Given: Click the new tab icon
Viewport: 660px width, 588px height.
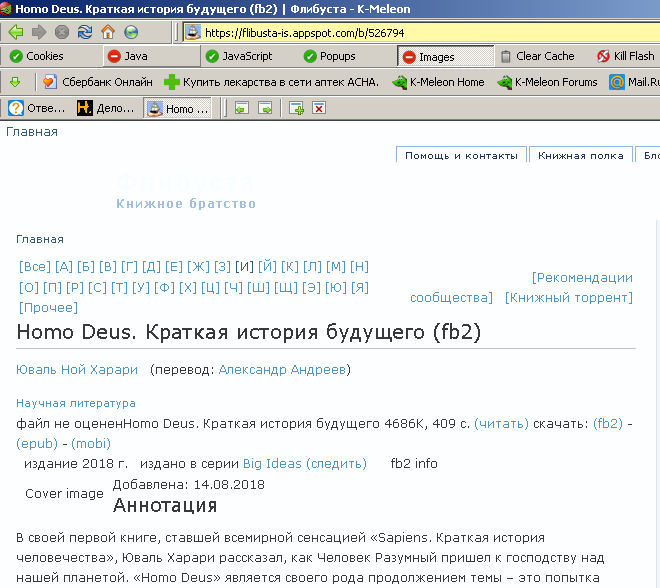Looking at the screenshot, I should click(x=296, y=108).
